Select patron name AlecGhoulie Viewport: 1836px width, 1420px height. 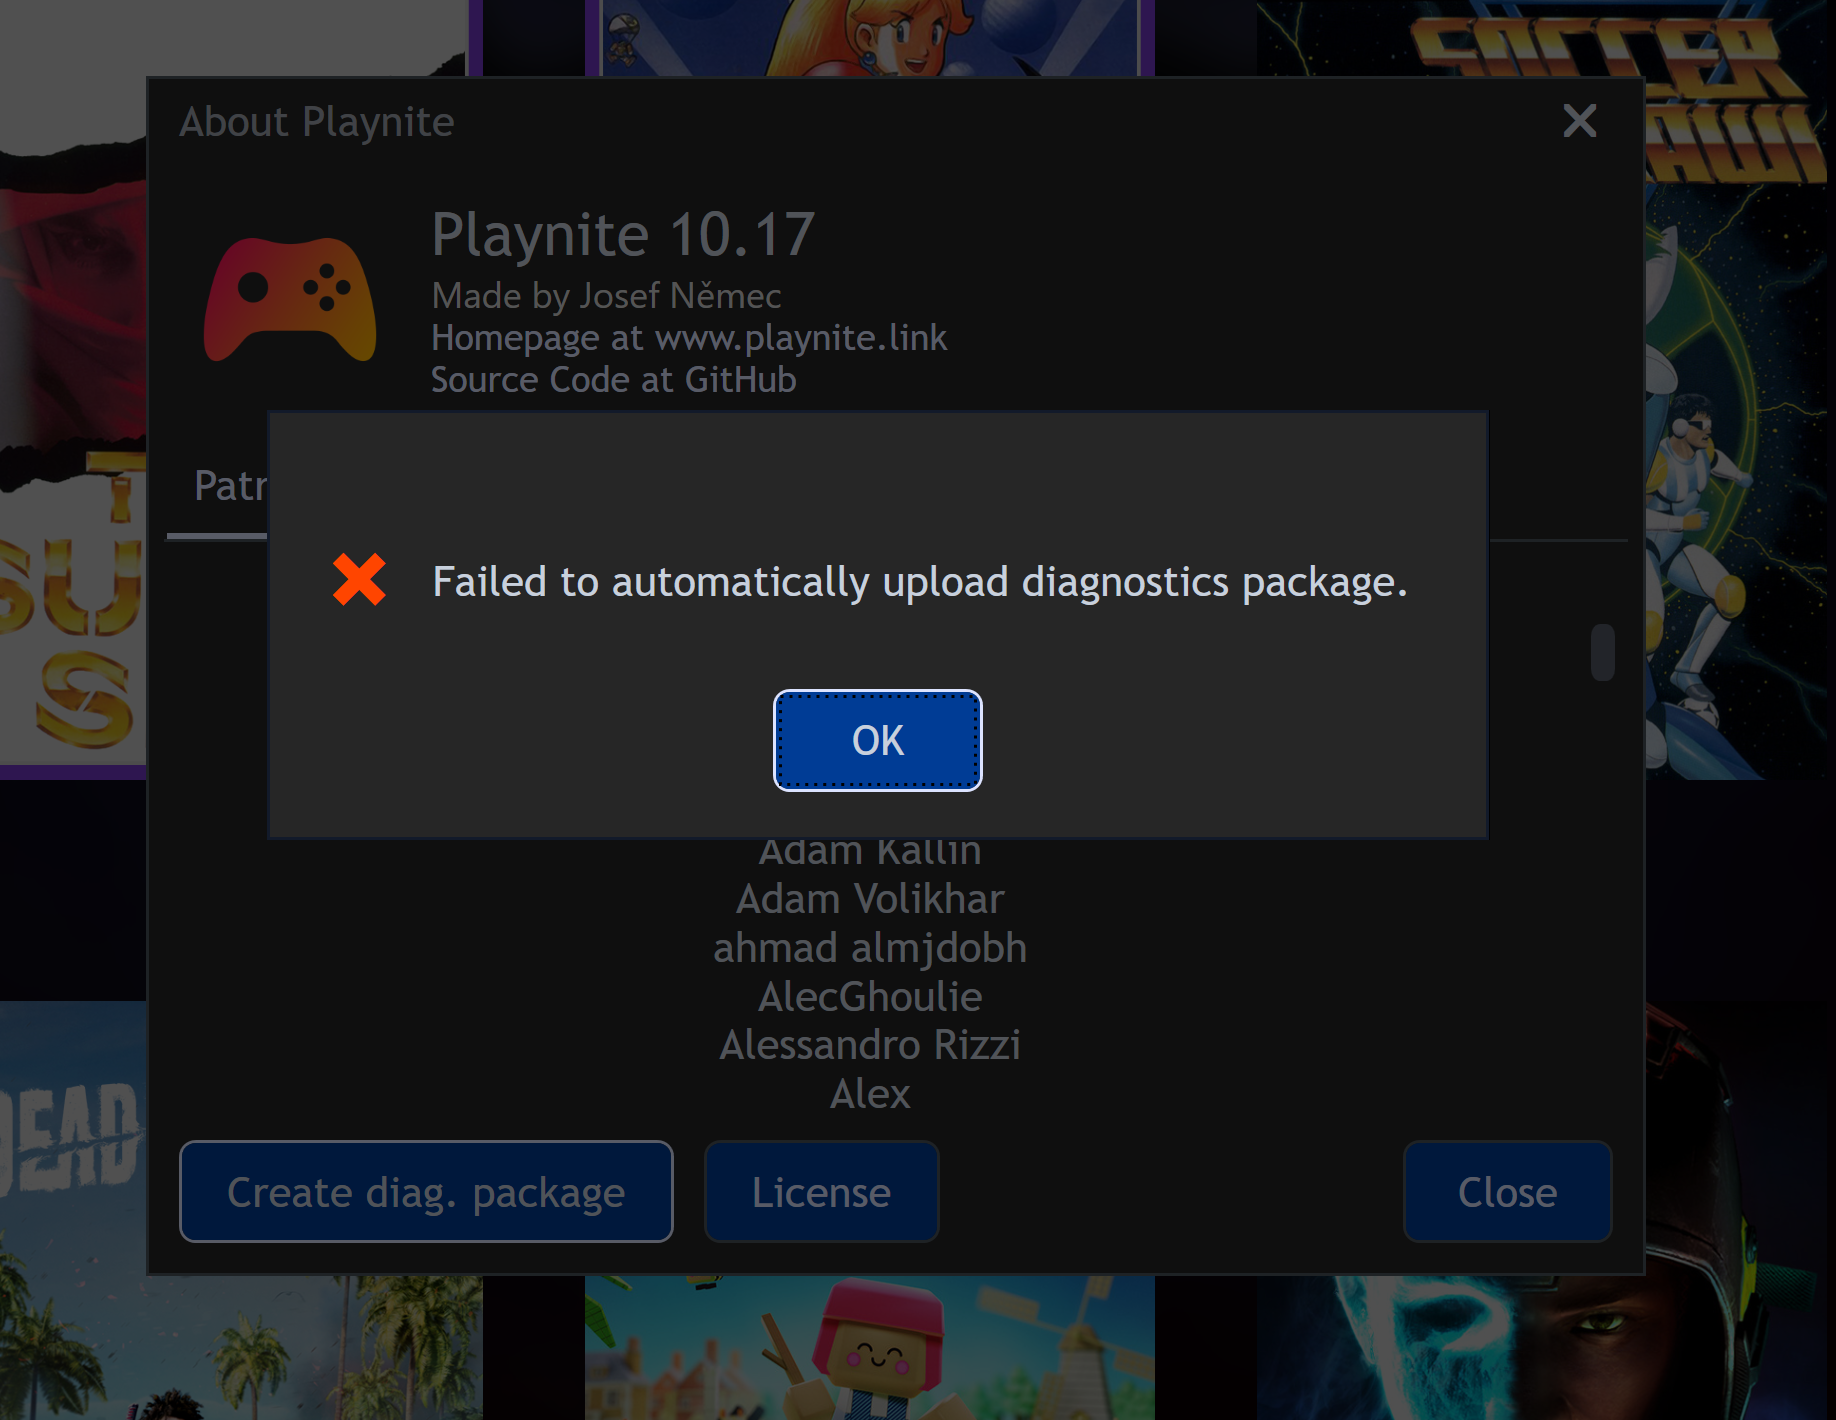(871, 996)
